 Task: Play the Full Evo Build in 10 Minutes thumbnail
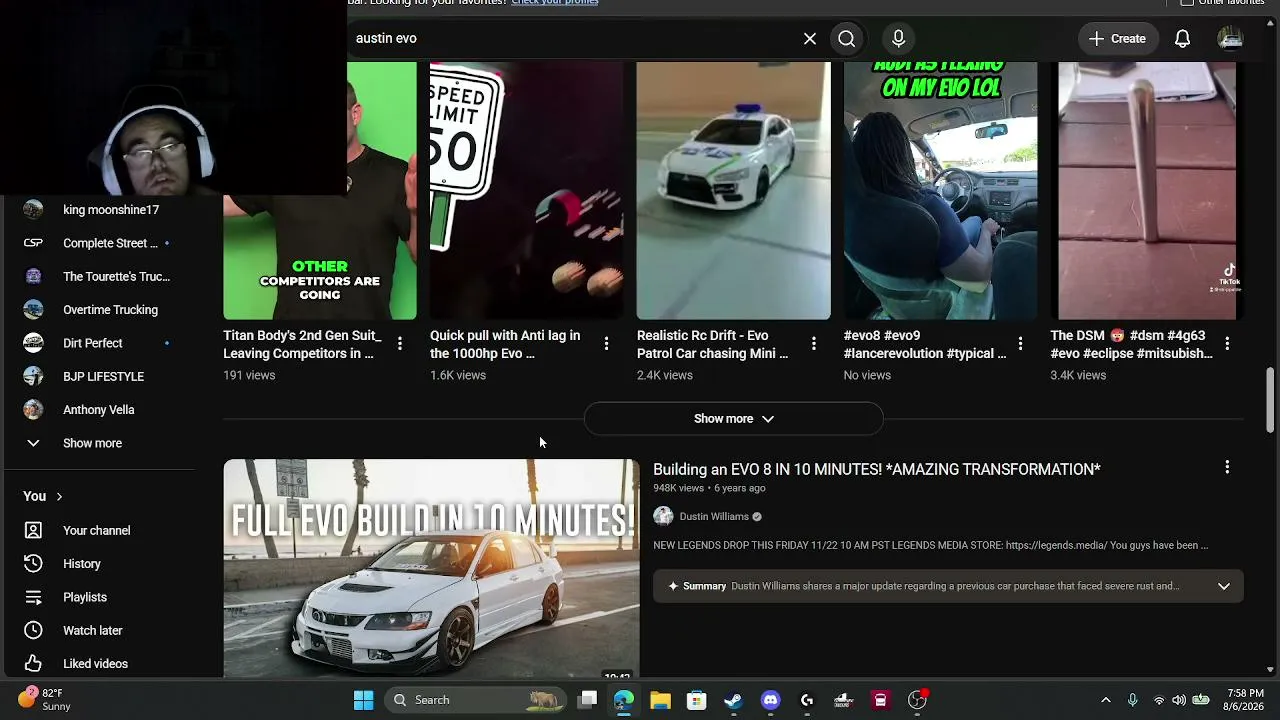click(431, 568)
